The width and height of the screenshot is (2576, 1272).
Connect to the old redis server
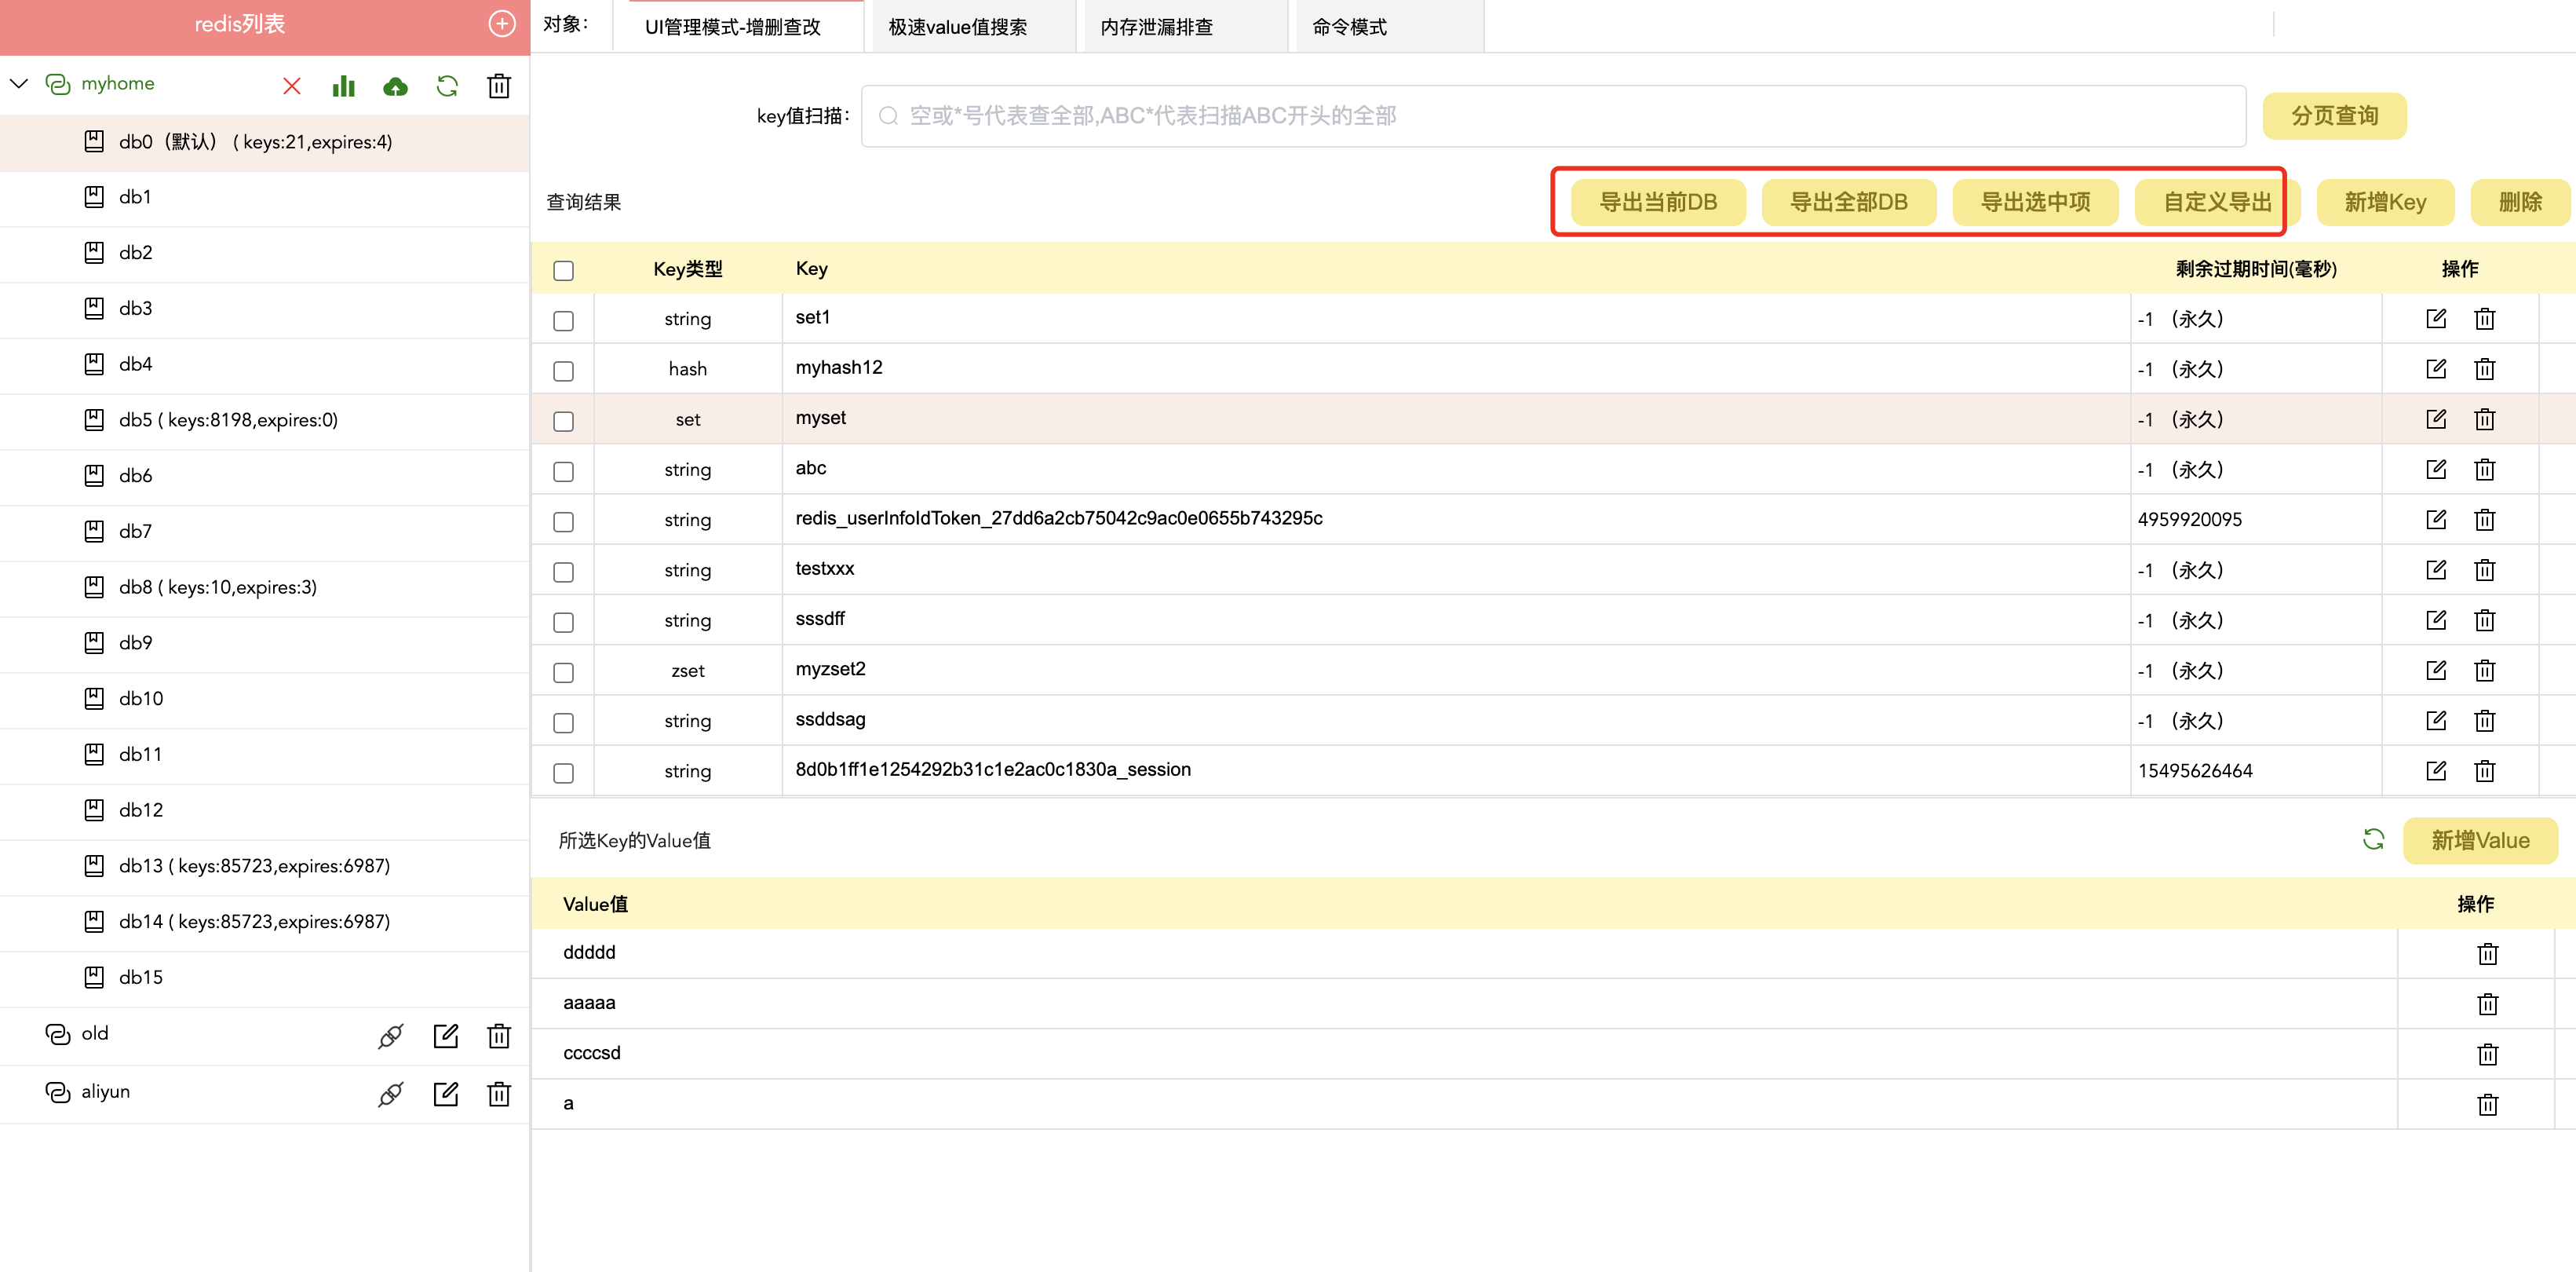coord(390,1036)
